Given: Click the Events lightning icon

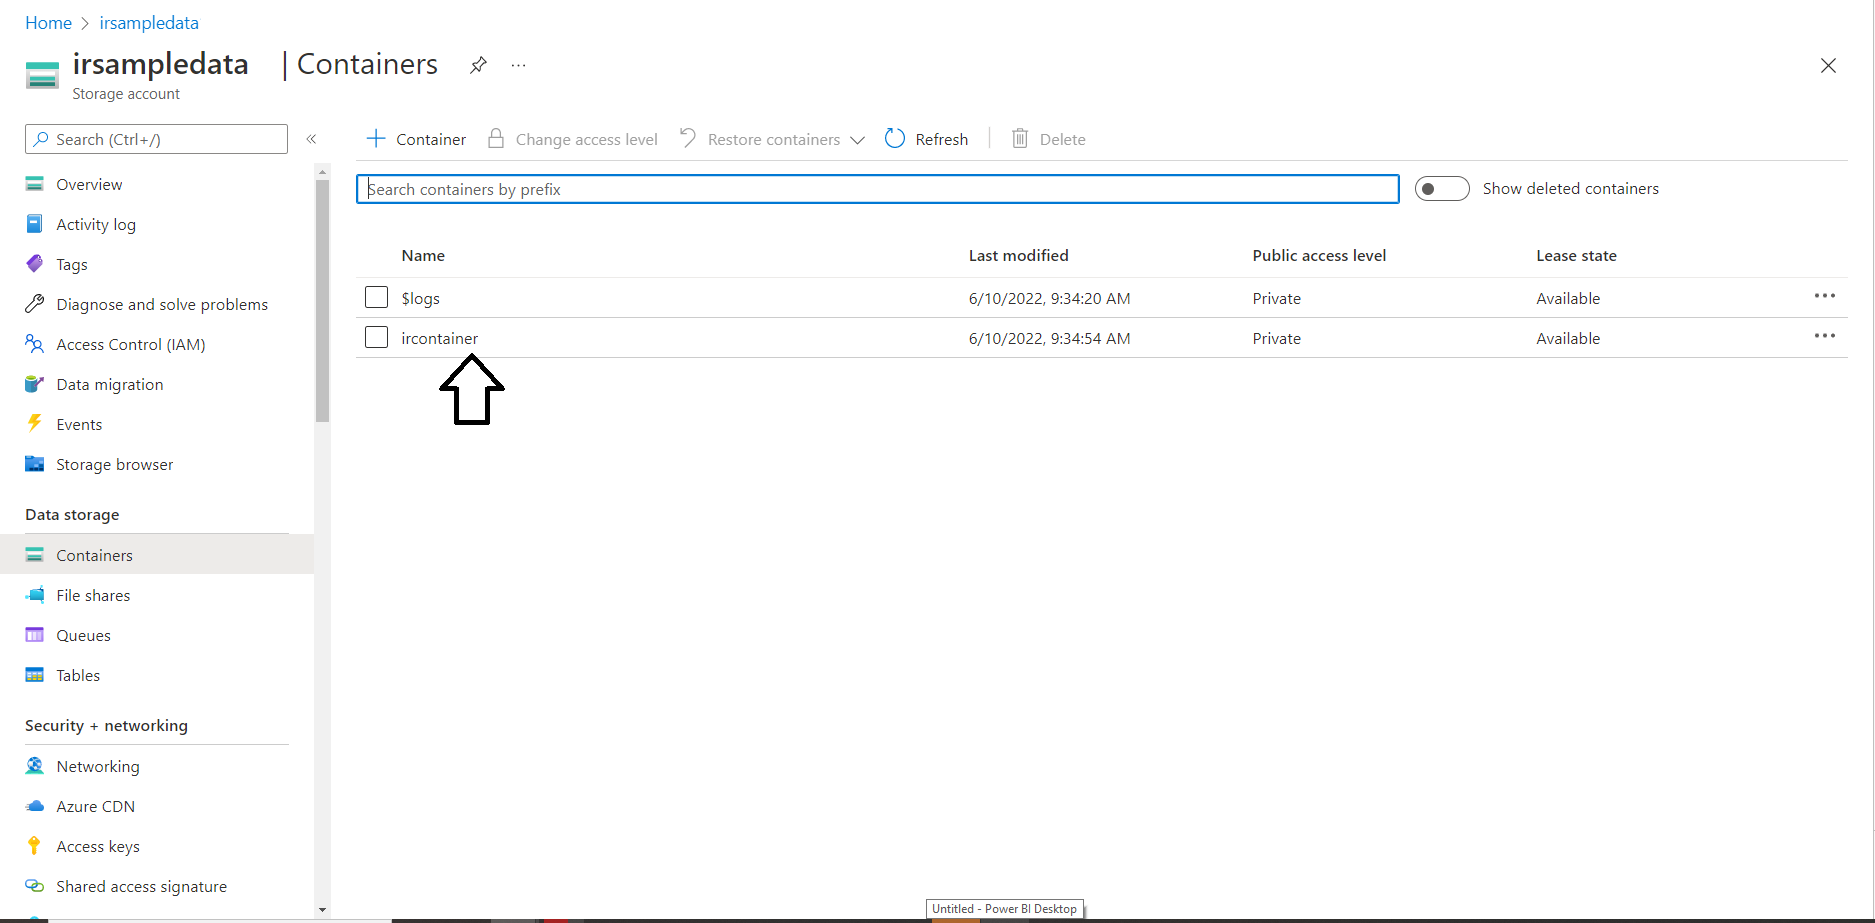Looking at the screenshot, I should (x=35, y=423).
